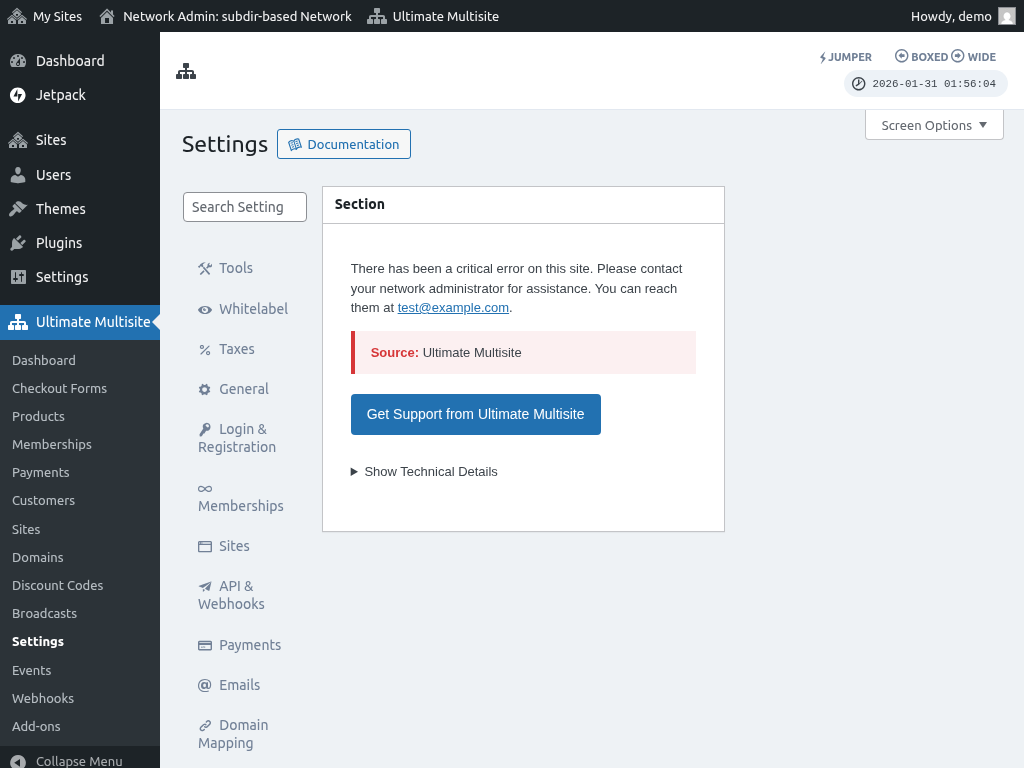Open Memberships in the left admin submenu

52,445
